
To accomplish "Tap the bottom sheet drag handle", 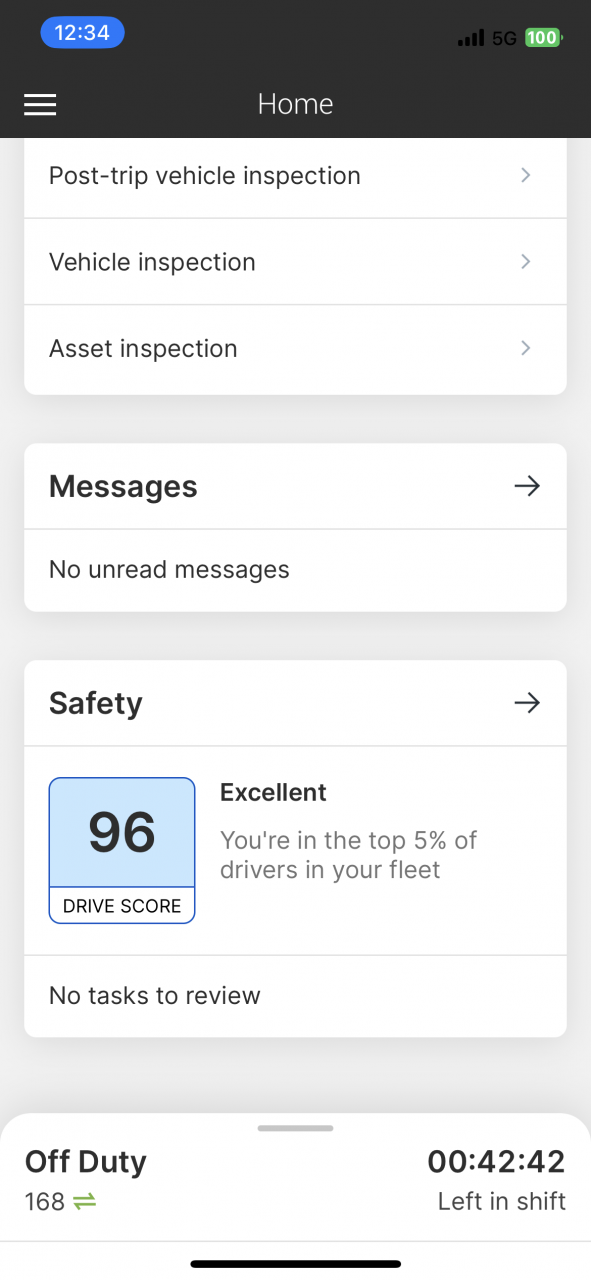I will pos(295,1128).
